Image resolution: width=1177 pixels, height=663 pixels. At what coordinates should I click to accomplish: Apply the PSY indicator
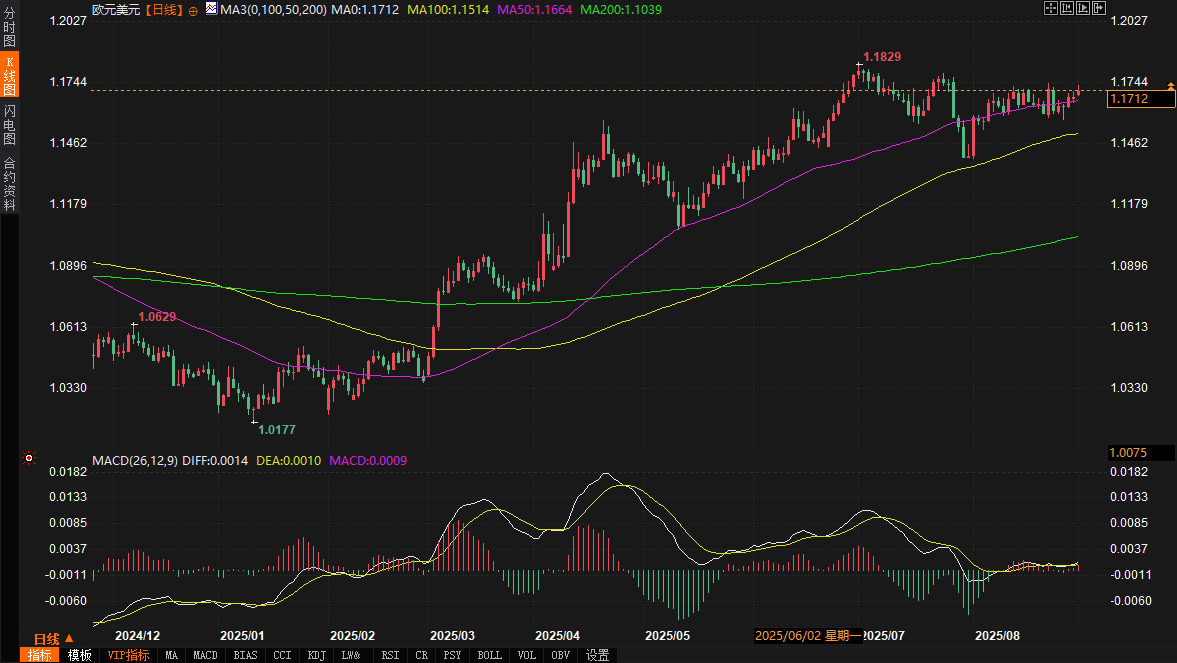452,655
